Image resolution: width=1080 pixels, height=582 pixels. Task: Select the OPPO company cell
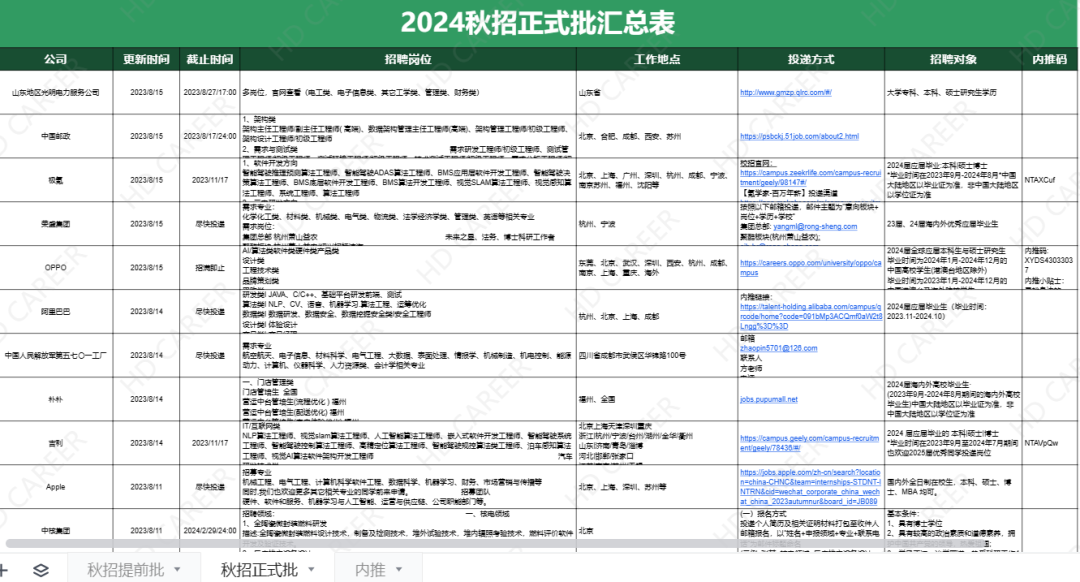pyautogui.click(x=56, y=267)
